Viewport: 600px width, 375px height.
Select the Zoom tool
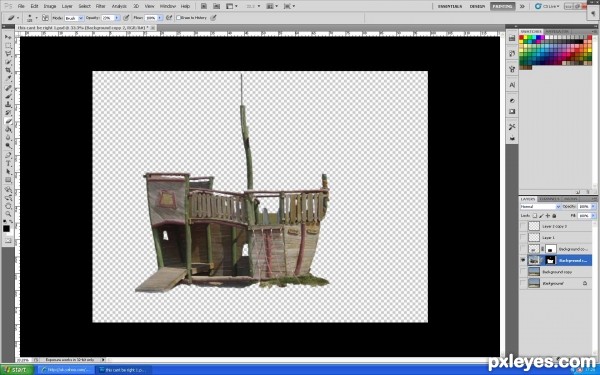8,214
